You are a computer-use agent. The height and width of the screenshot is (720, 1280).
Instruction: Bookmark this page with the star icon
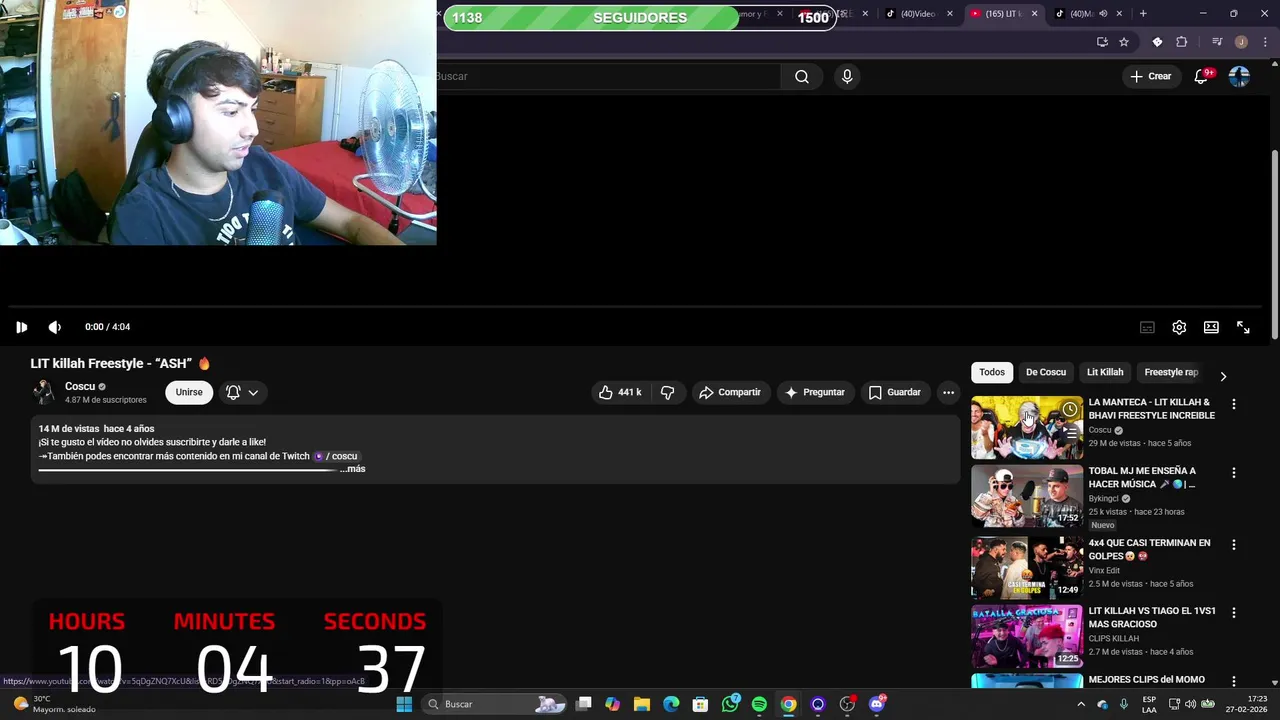tap(1124, 42)
